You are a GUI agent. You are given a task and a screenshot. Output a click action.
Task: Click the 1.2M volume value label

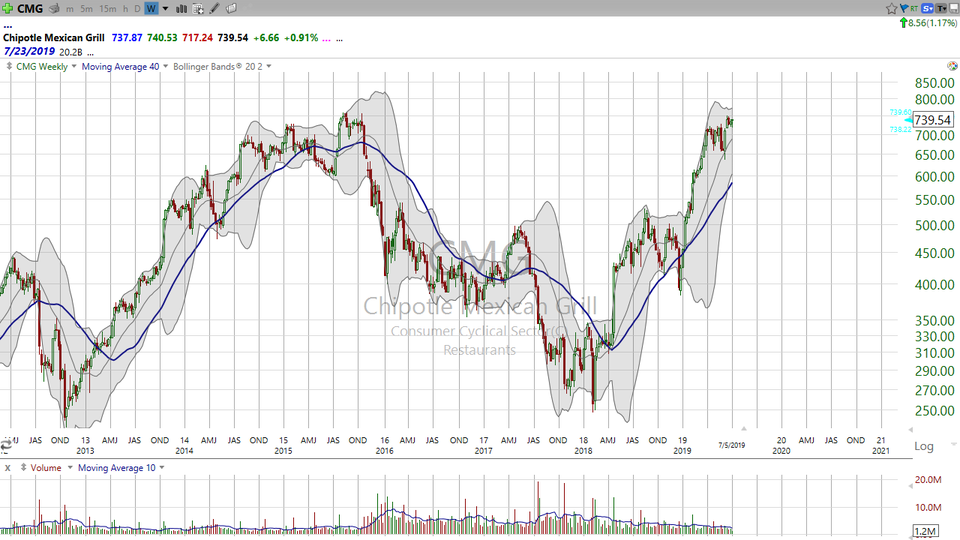coord(924,531)
